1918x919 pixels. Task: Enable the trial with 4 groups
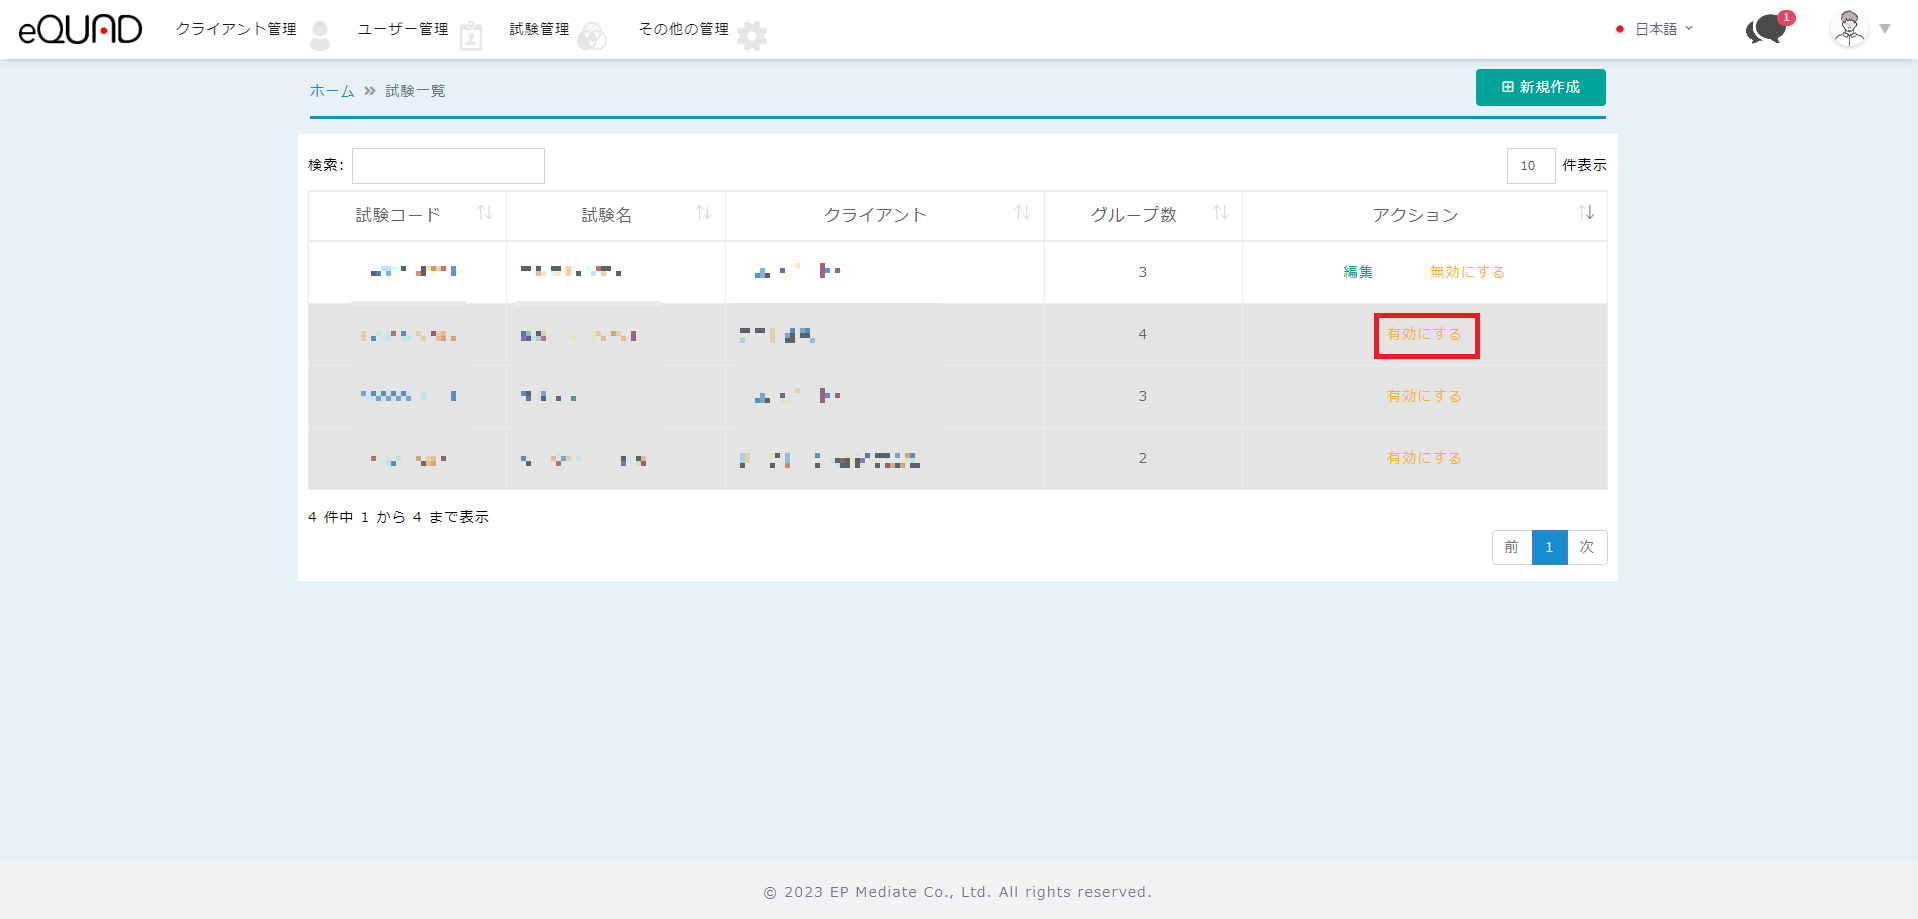point(1424,334)
